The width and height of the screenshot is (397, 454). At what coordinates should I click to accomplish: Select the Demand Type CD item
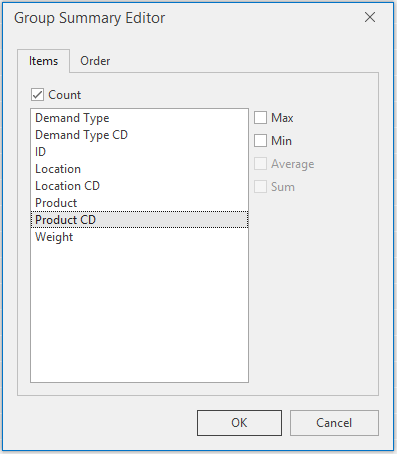pyautogui.click(x=139, y=135)
